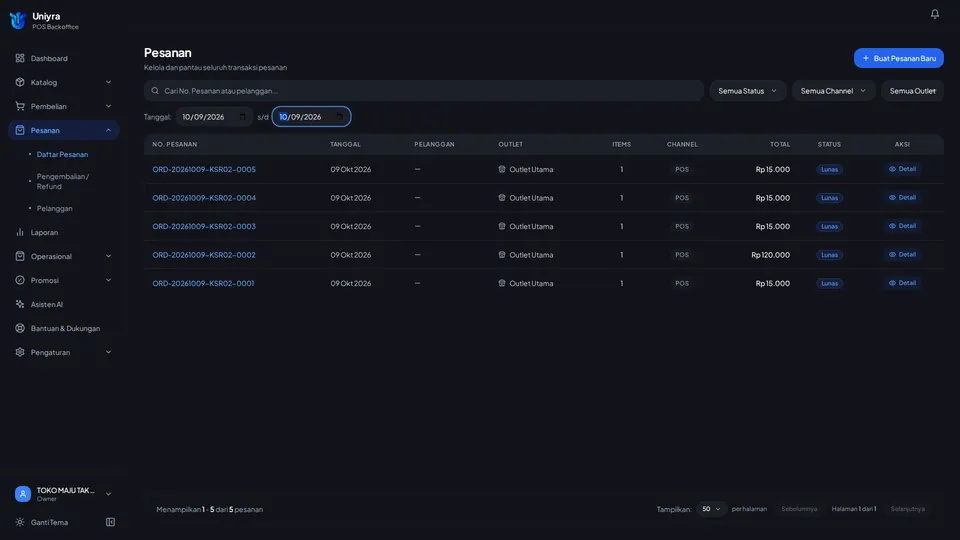Click the plus icon in Buat Pesanan Baru

[866, 58]
